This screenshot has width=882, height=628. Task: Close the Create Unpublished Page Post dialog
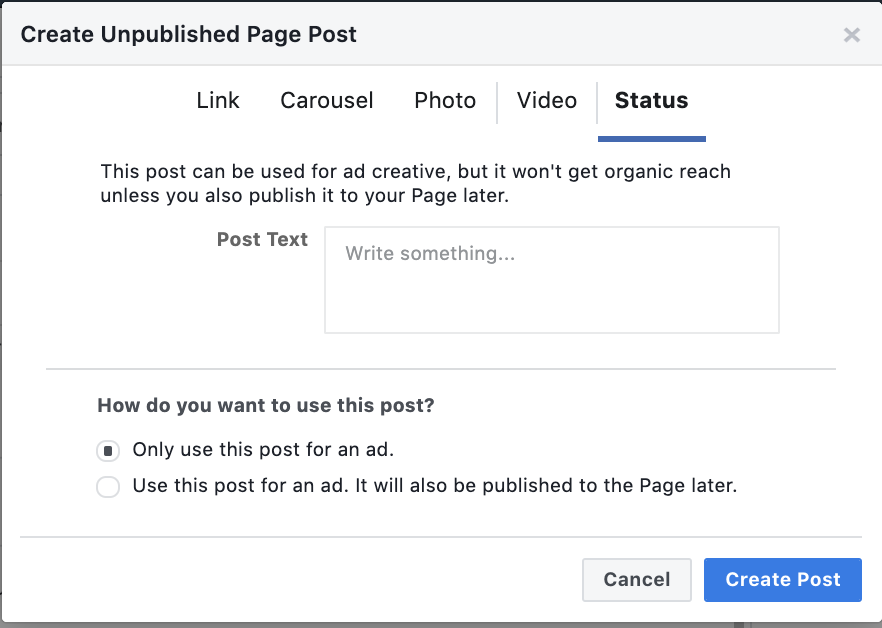851,34
